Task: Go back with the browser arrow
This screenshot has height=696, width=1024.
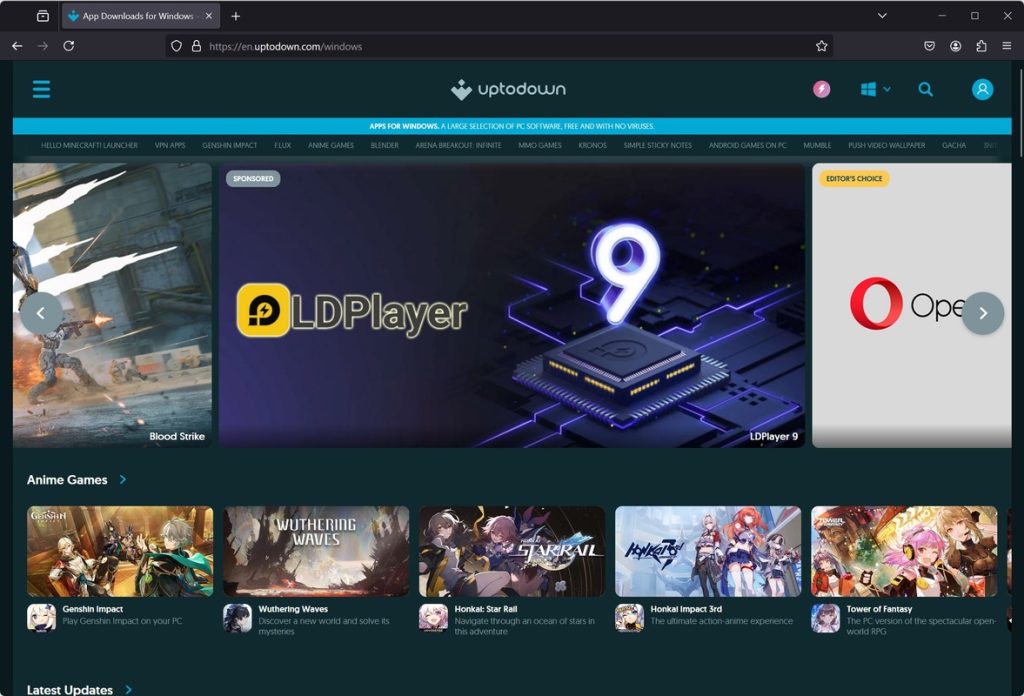Action: [x=18, y=46]
